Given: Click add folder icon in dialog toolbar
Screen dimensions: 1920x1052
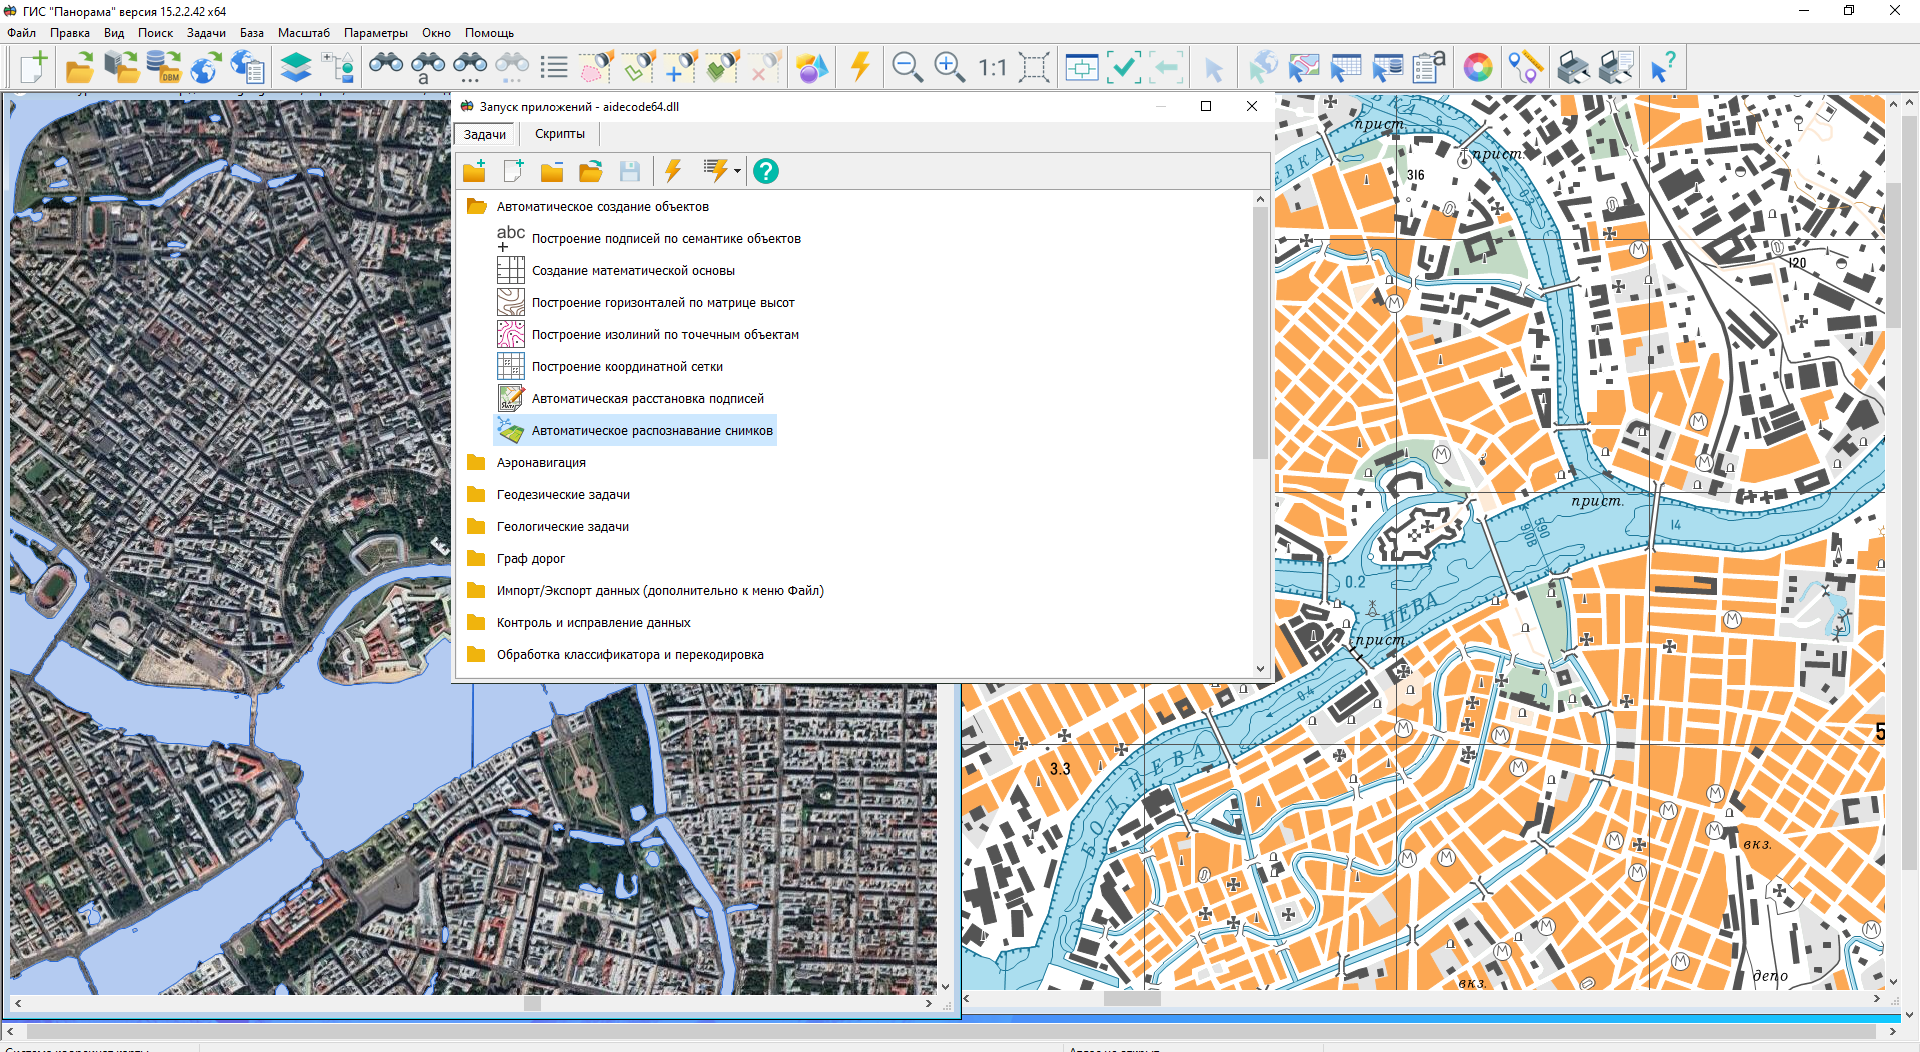Looking at the screenshot, I should [475, 172].
